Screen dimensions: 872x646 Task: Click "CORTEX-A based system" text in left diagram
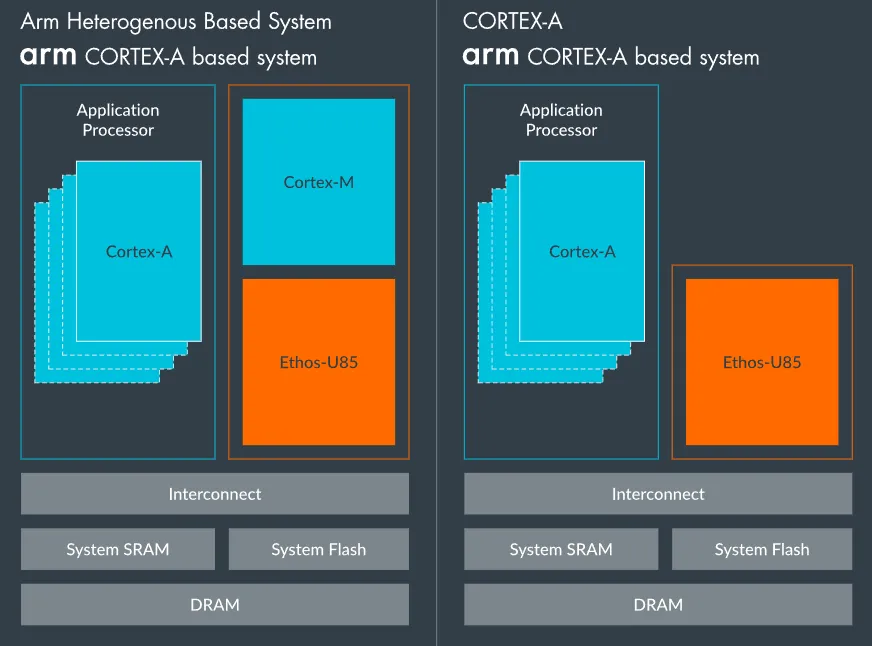pos(201,57)
